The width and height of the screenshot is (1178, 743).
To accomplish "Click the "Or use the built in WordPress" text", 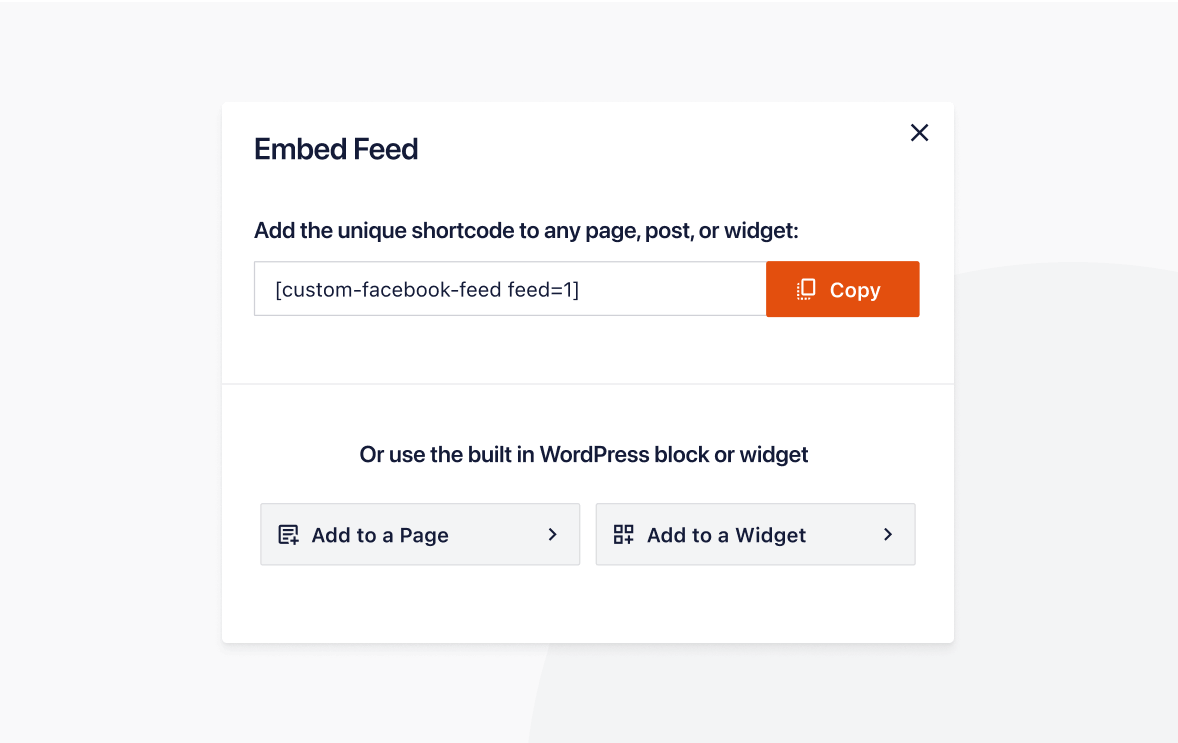I will [x=448, y=455].
